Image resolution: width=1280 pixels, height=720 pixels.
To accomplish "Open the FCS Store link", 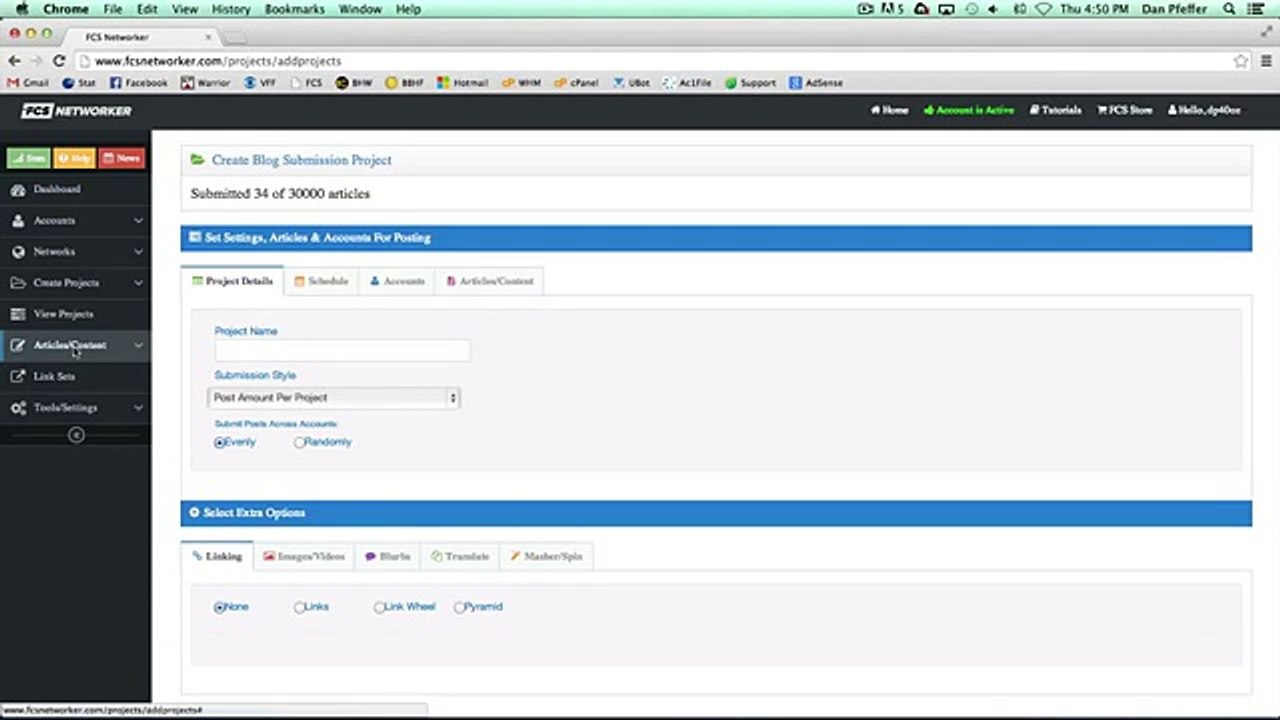I will point(1124,110).
